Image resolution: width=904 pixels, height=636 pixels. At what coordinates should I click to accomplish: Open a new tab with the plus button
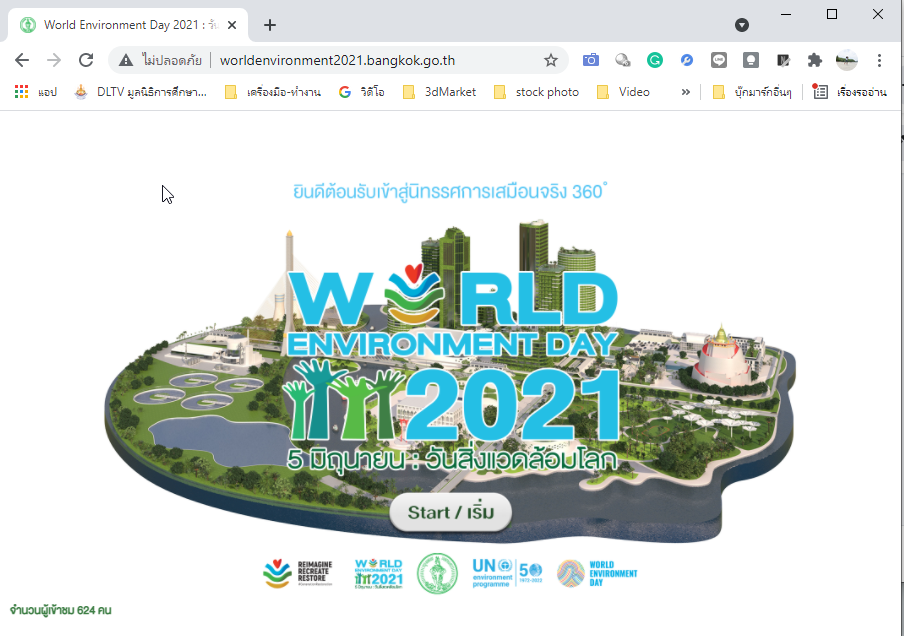coord(270,25)
